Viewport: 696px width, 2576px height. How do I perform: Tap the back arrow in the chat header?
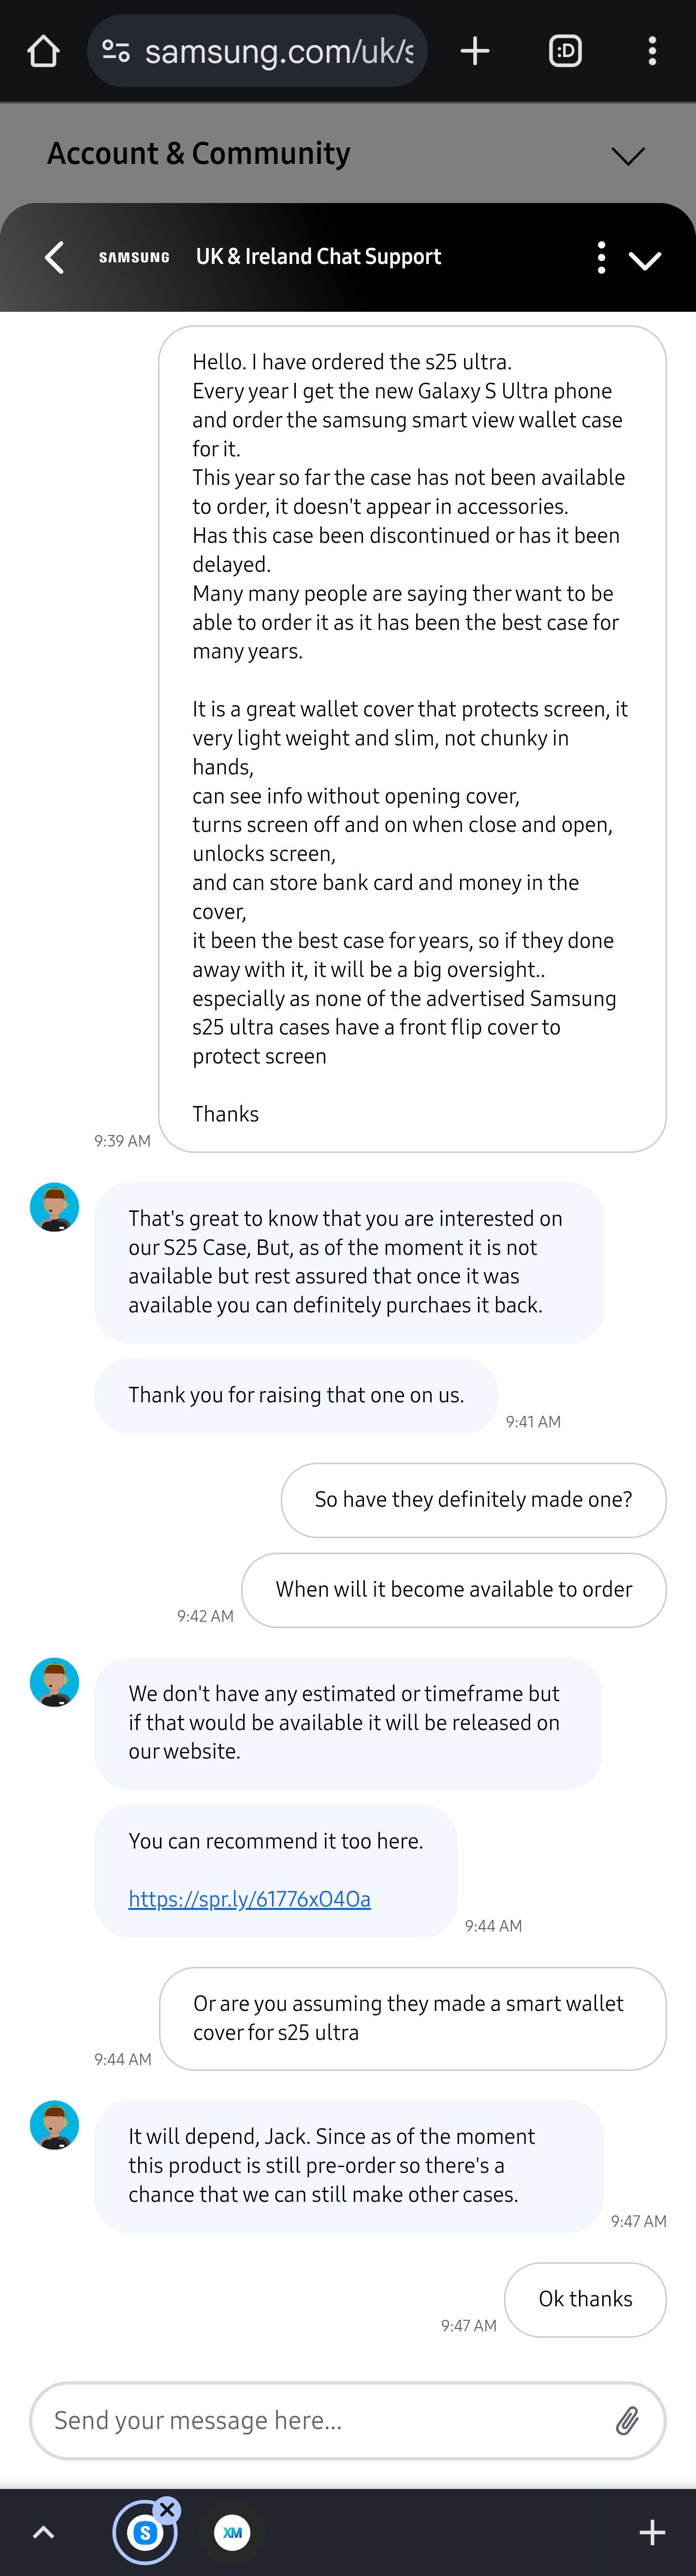tap(55, 257)
